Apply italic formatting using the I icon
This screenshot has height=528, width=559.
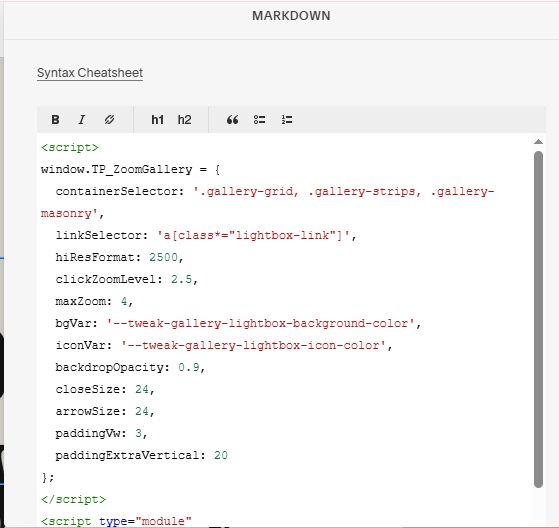click(82, 120)
